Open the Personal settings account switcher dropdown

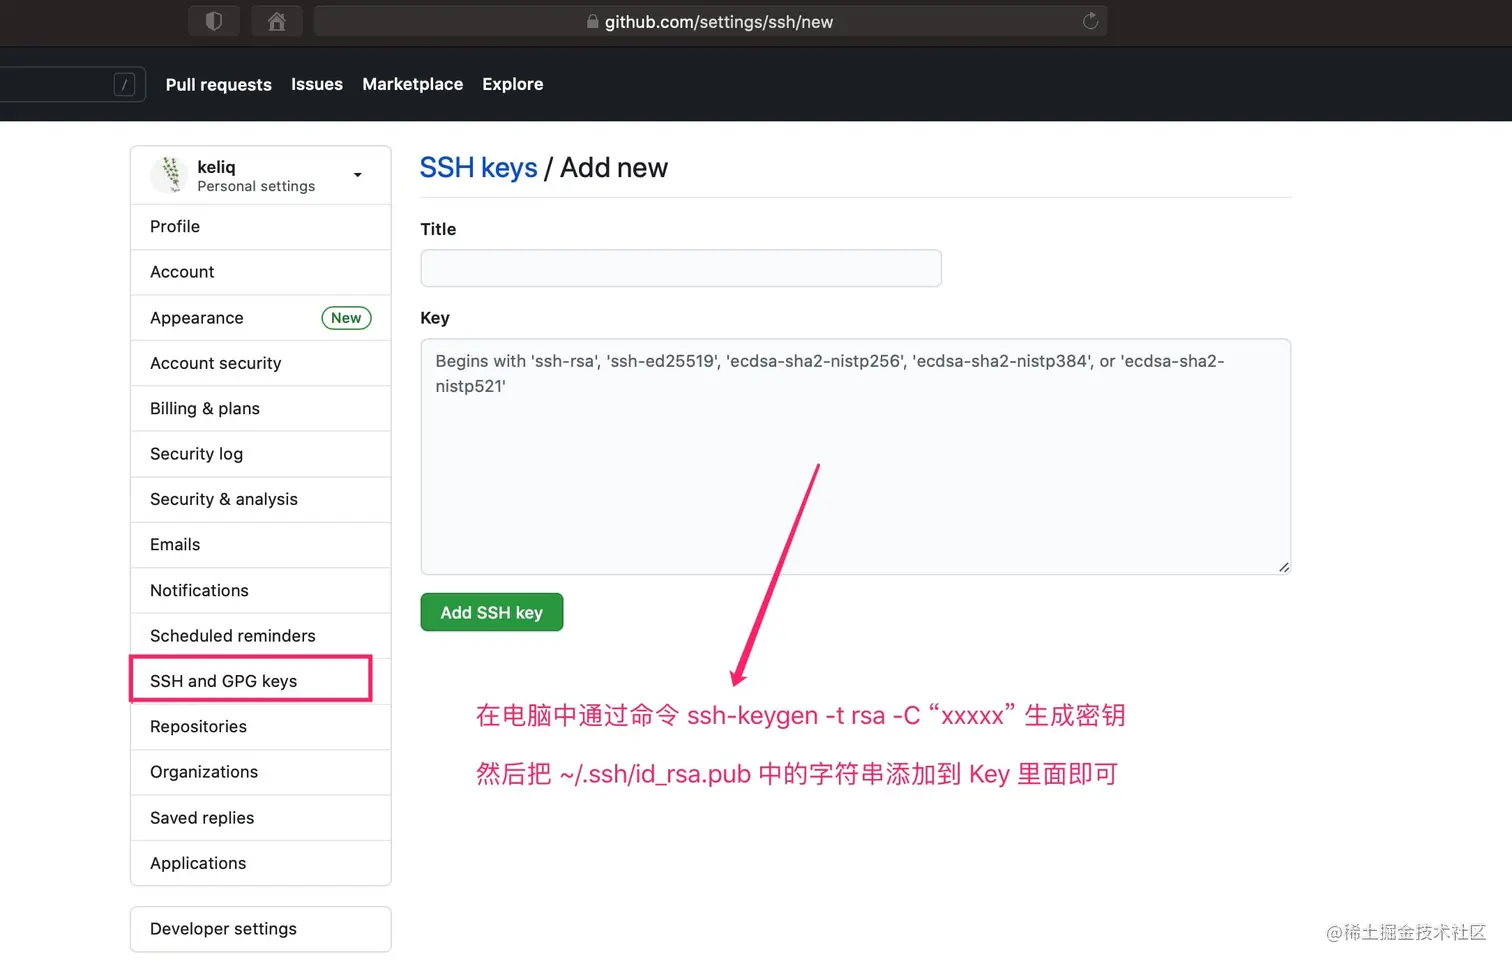point(357,174)
